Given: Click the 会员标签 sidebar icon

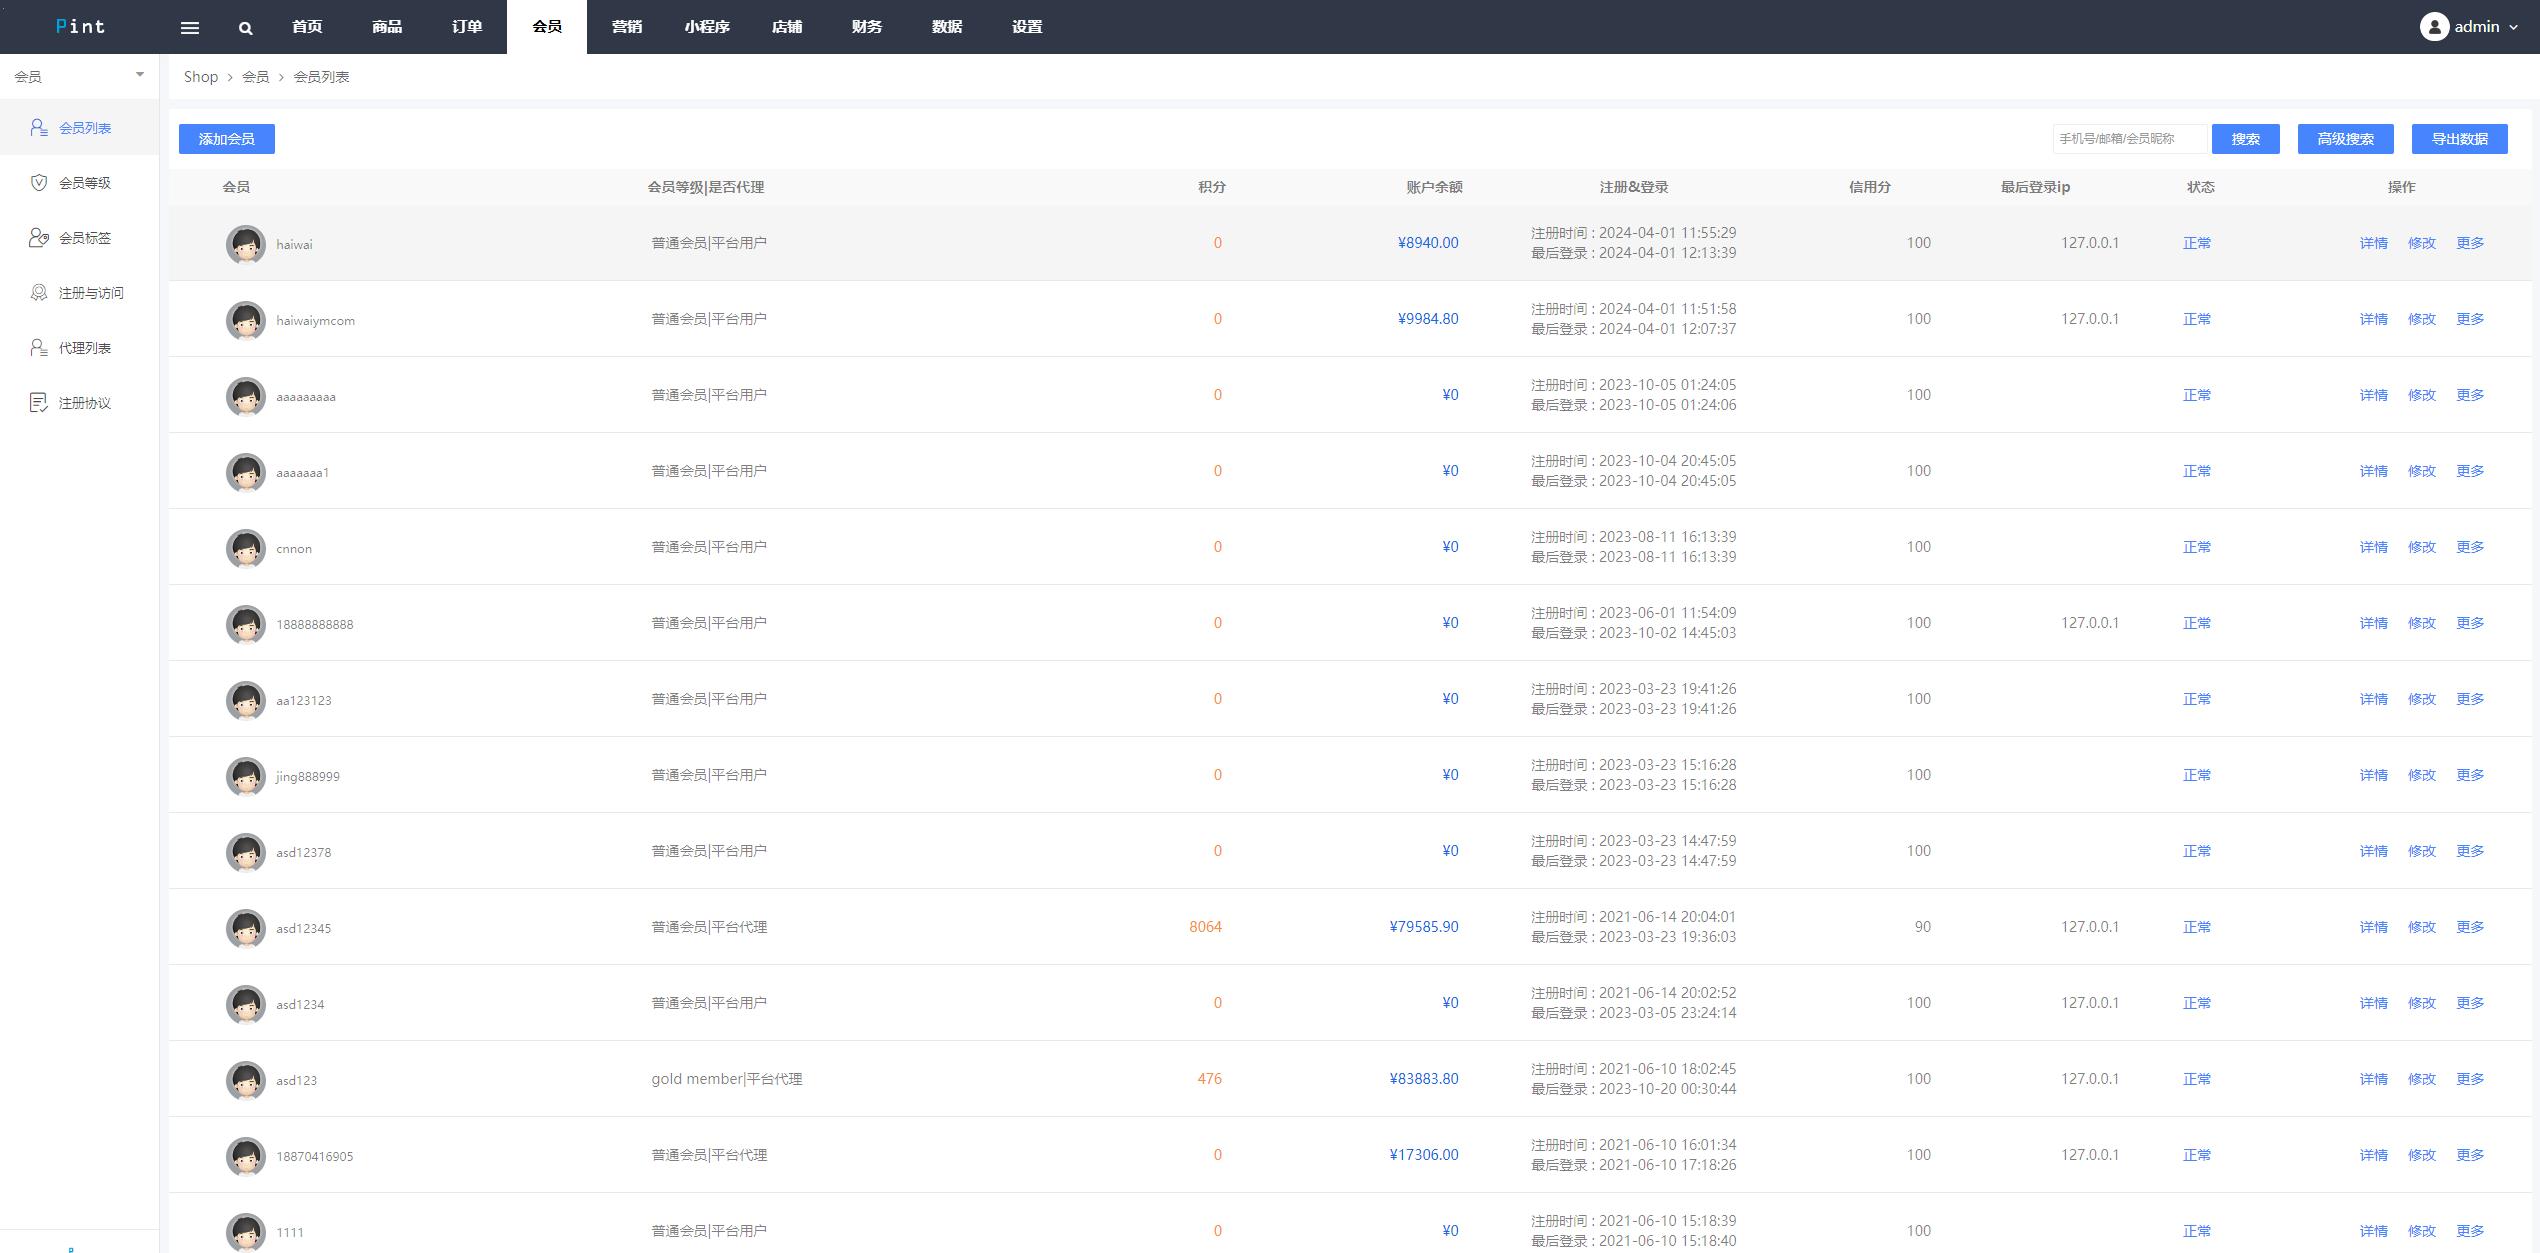Looking at the screenshot, I should tap(39, 237).
